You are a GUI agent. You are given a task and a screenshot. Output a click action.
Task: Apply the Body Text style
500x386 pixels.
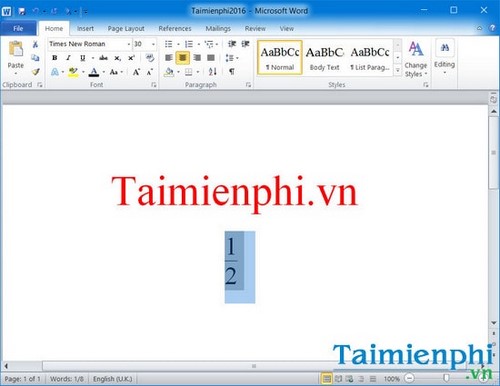pyautogui.click(x=324, y=57)
